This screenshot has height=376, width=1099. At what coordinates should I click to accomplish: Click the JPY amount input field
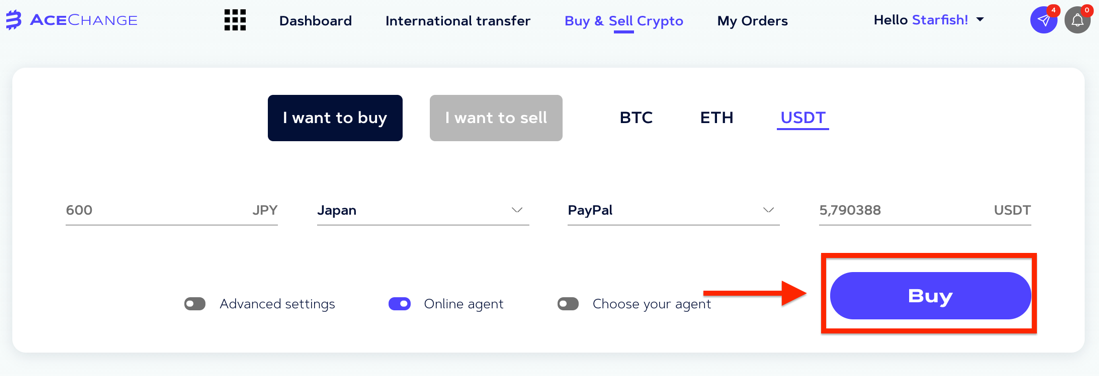click(x=172, y=210)
